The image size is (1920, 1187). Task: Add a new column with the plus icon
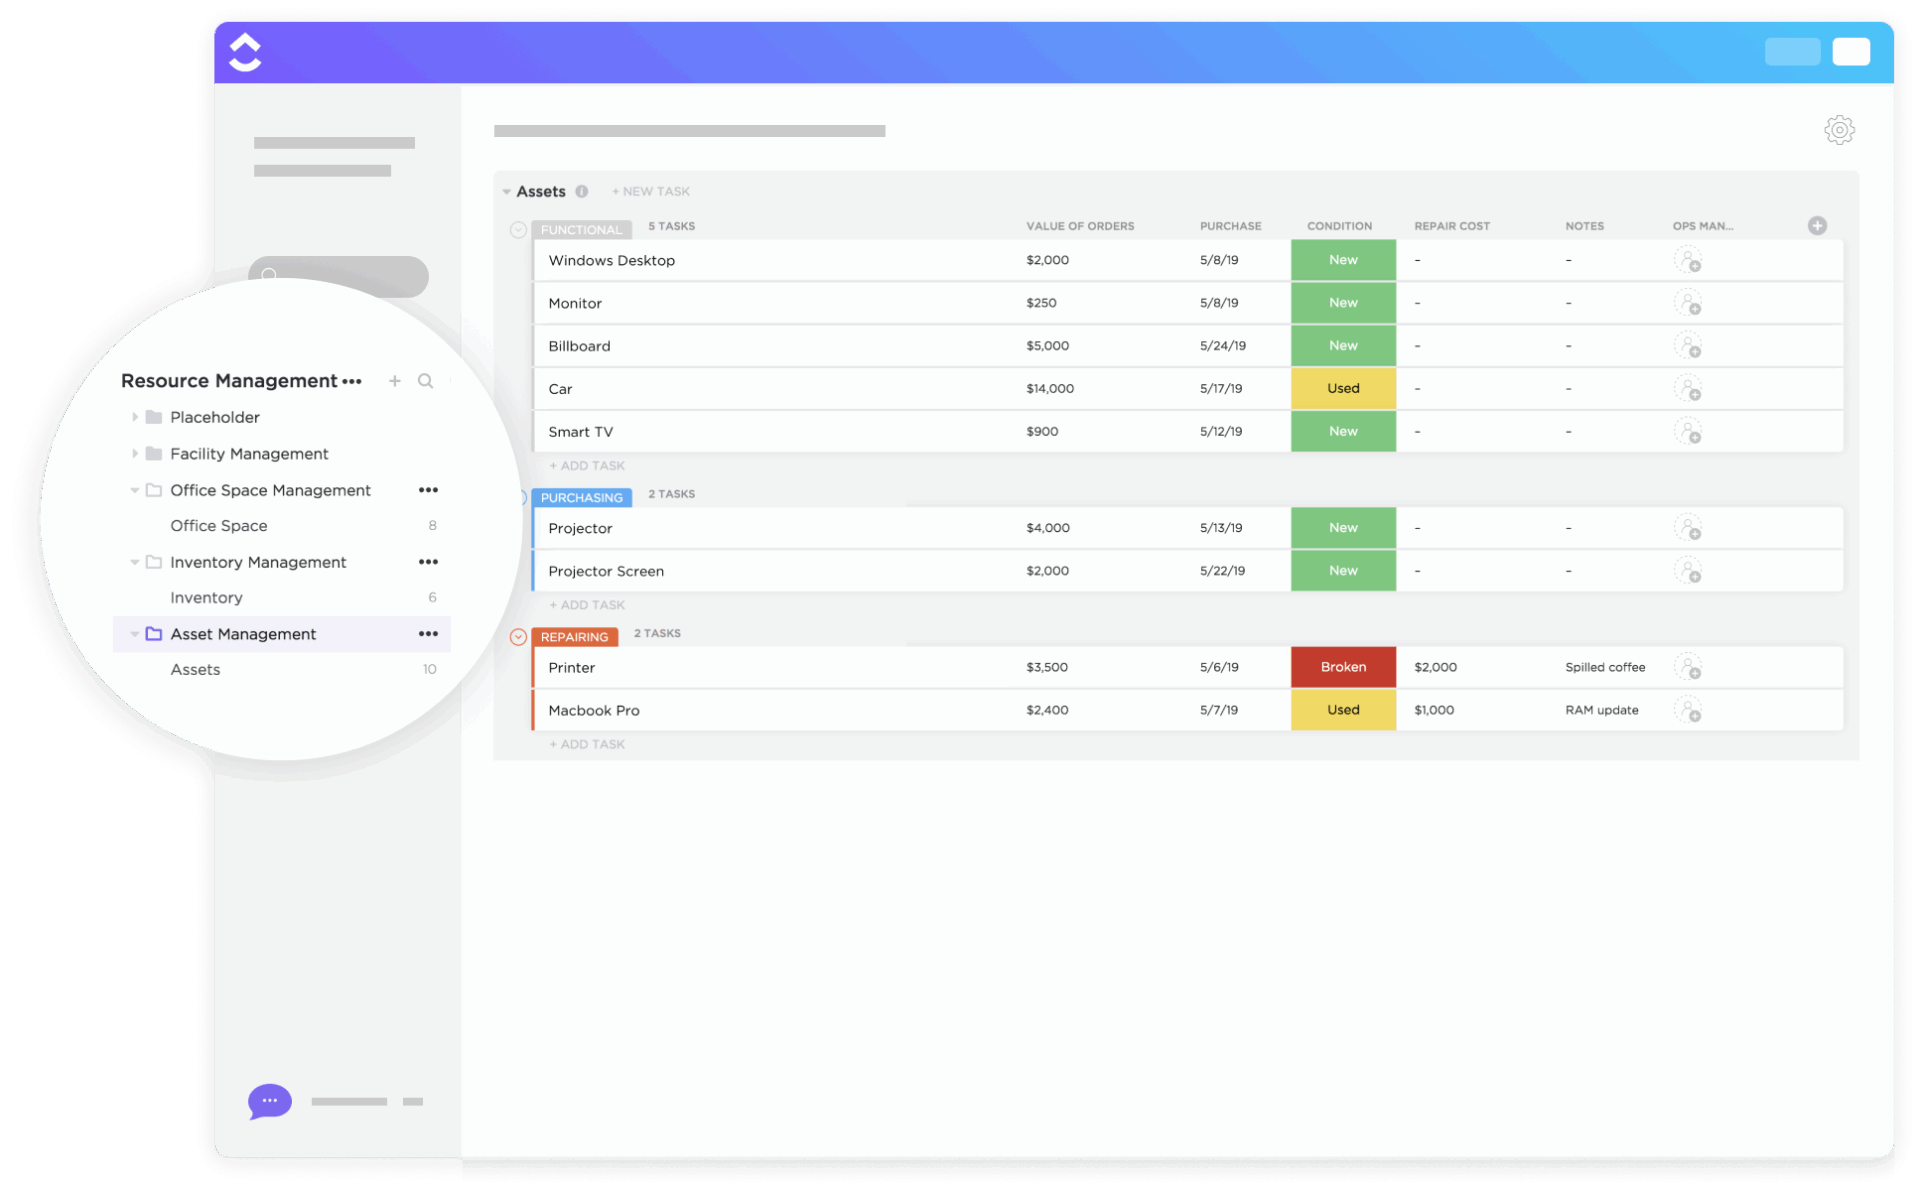(1818, 226)
